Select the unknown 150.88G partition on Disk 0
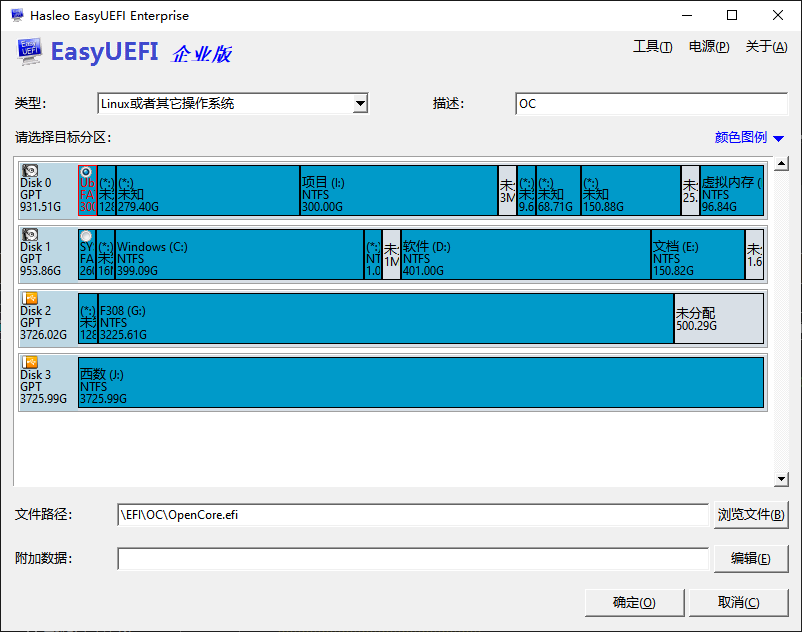Image resolution: width=802 pixels, height=632 pixels. click(631, 190)
